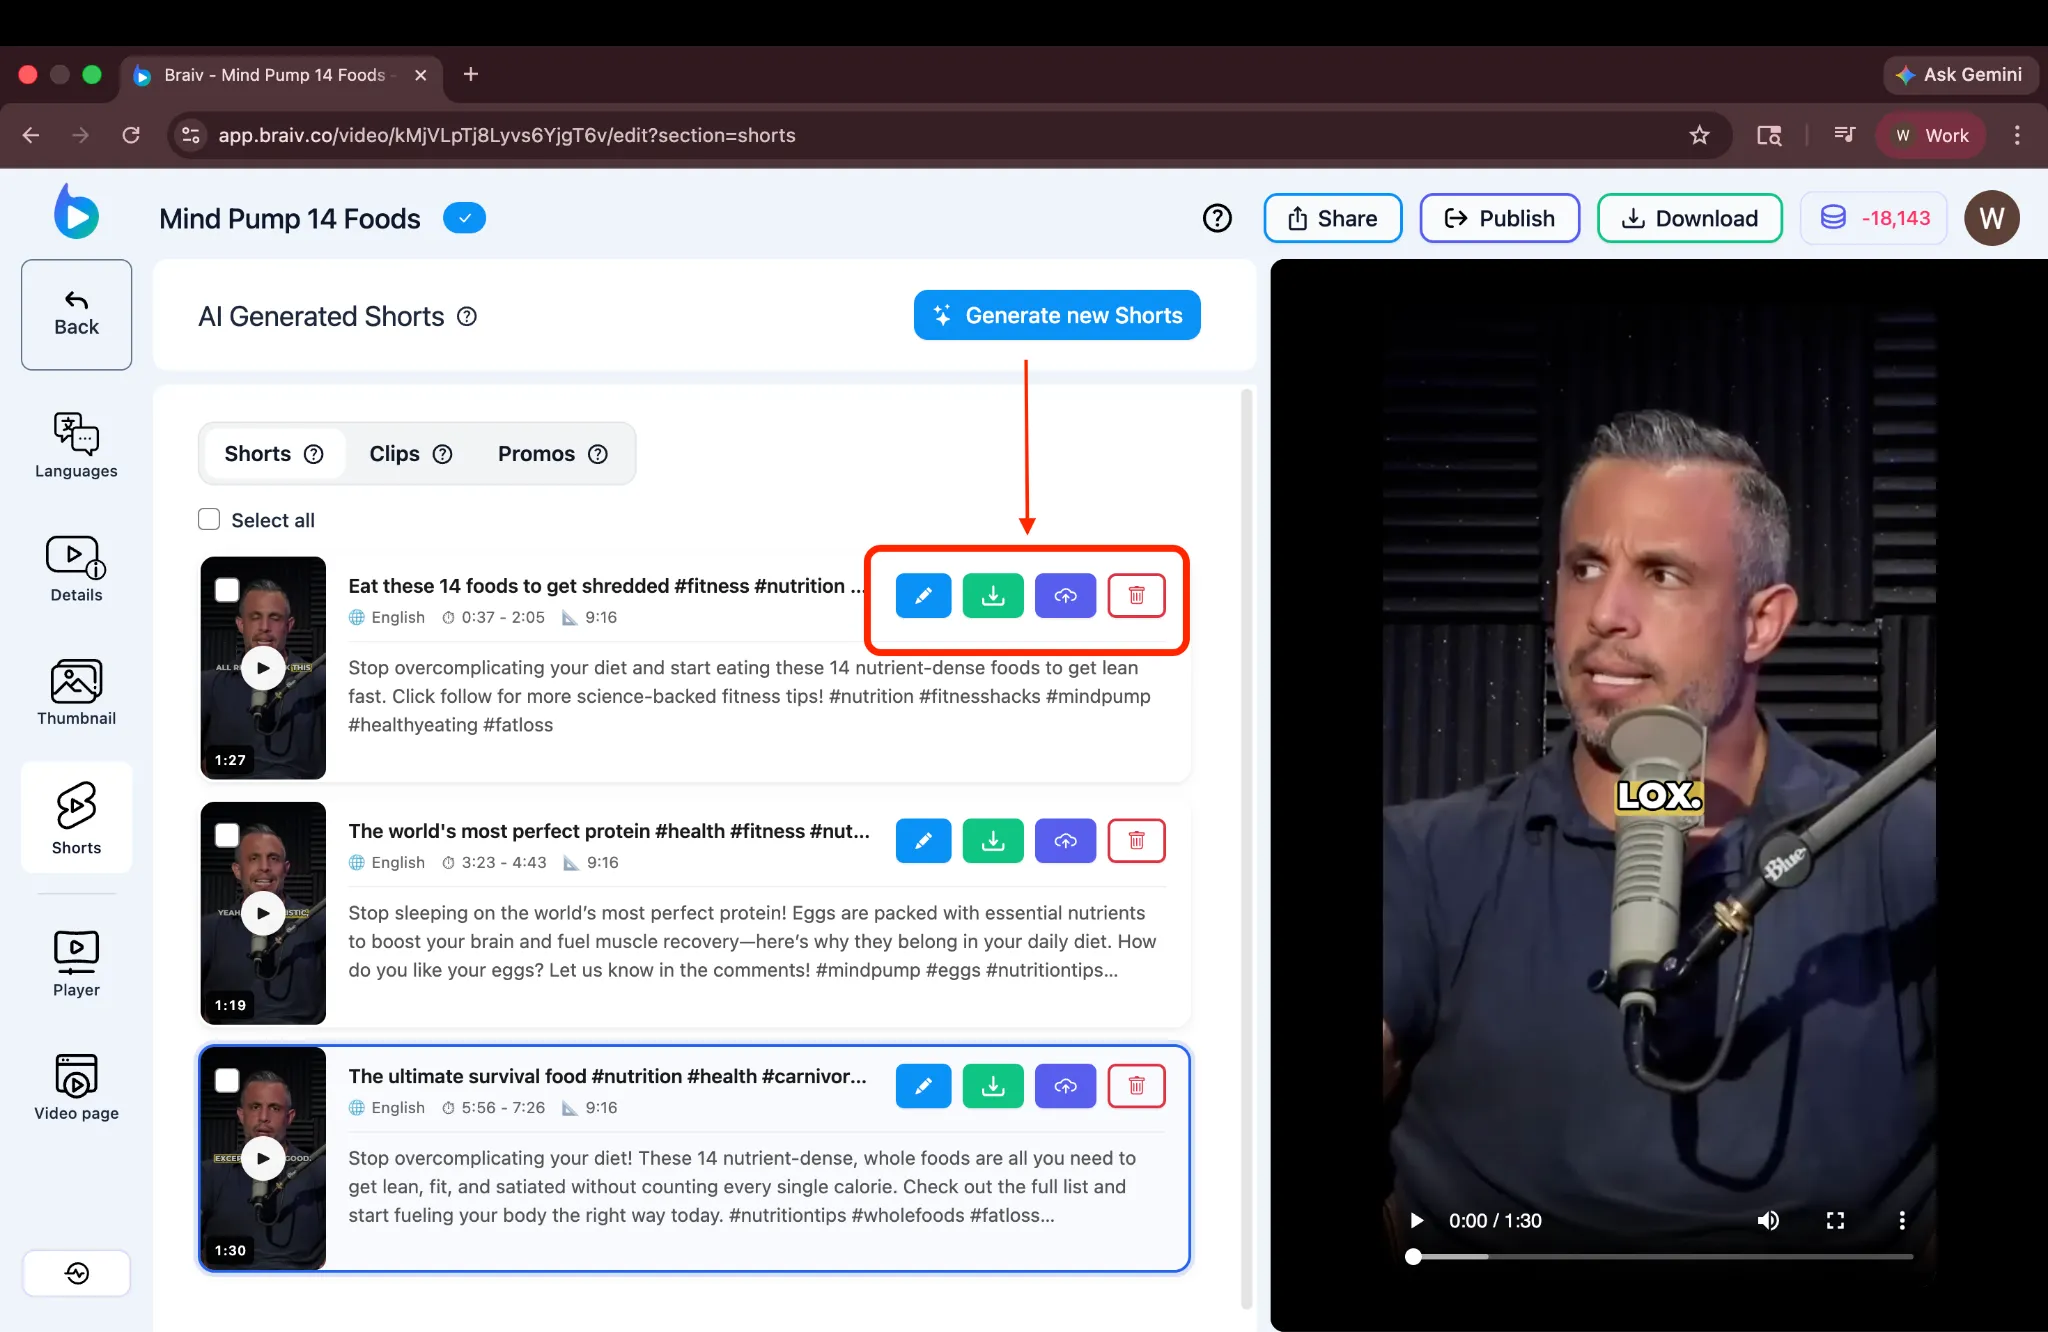Play the 1:30 short thumbnail
This screenshot has height=1332, width=2048.
click(x=263, y=1158)
